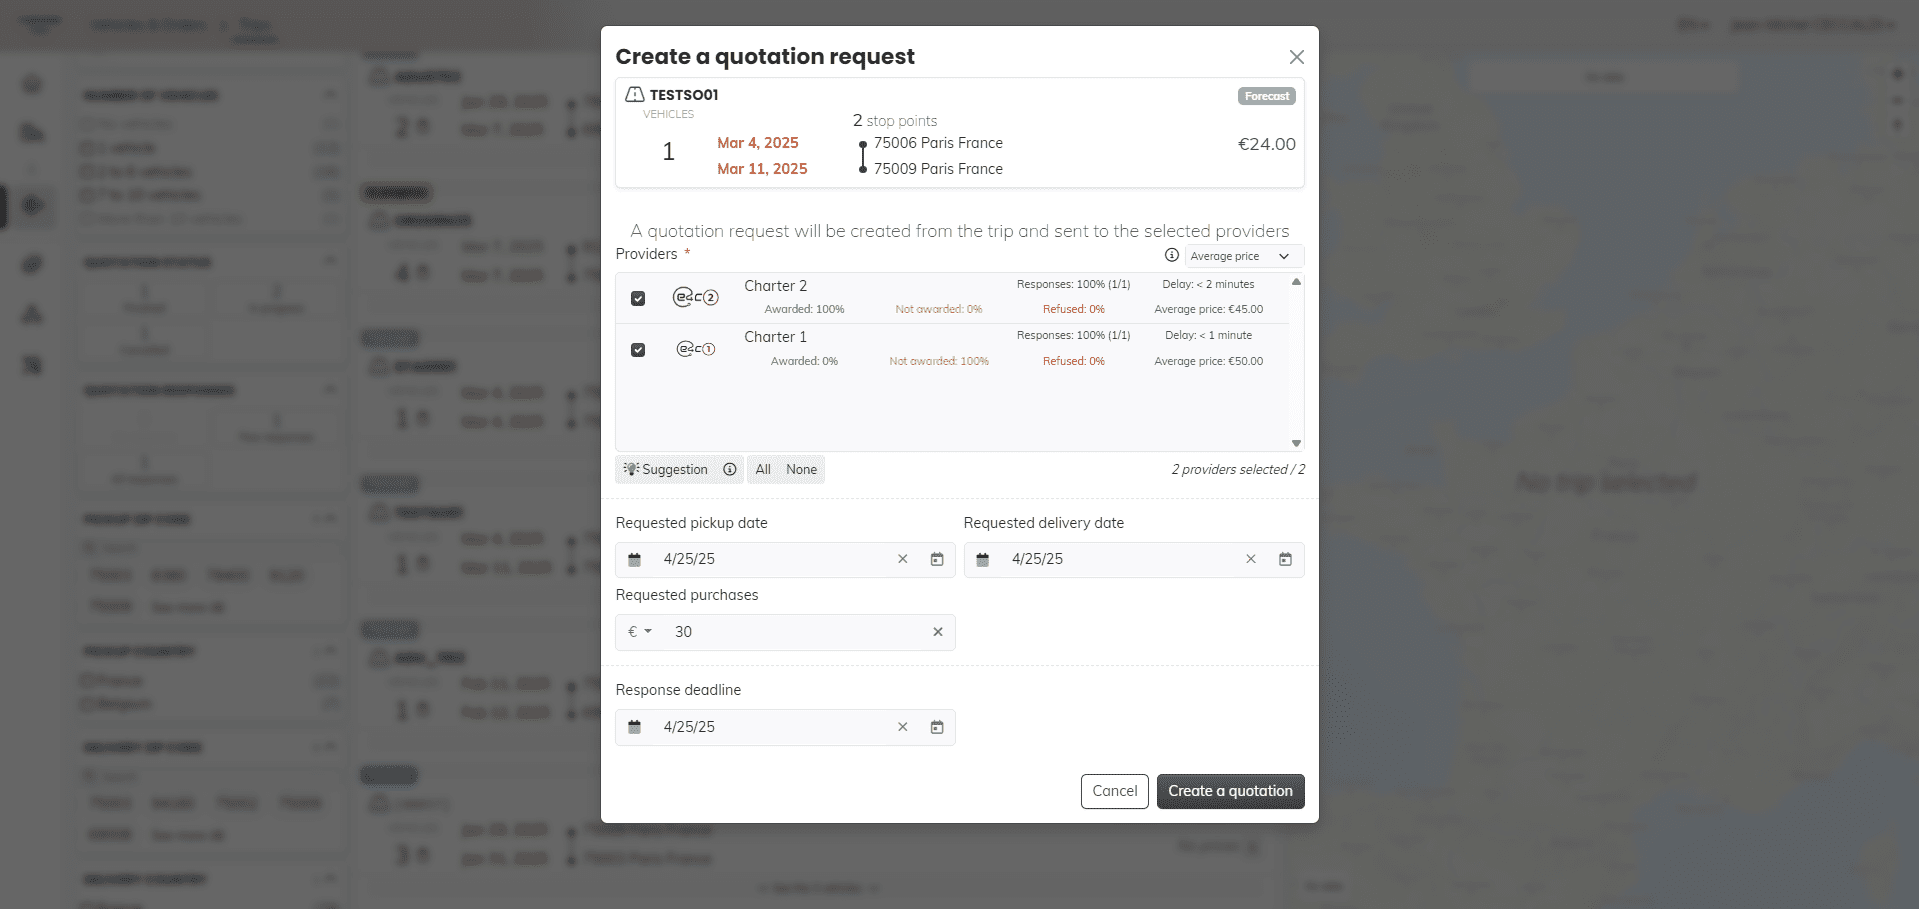Clear the Response deadline date
The image size is (1919, 909).
pos(902,727)
